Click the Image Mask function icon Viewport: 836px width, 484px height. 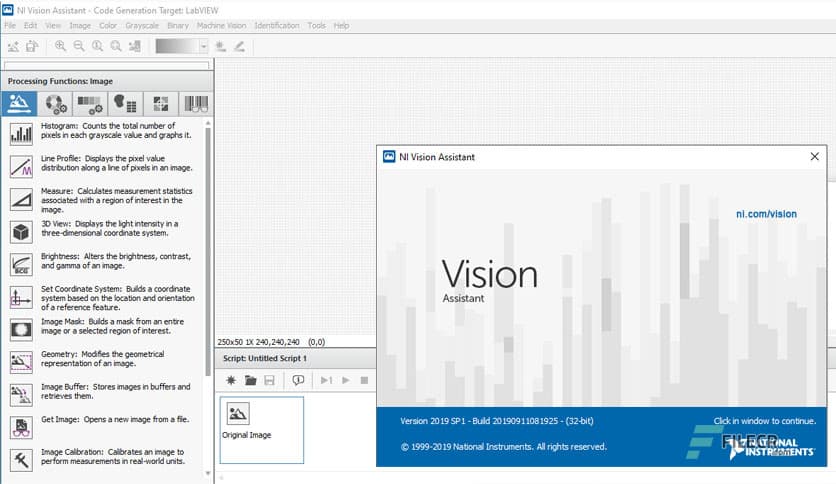(21, 329)
